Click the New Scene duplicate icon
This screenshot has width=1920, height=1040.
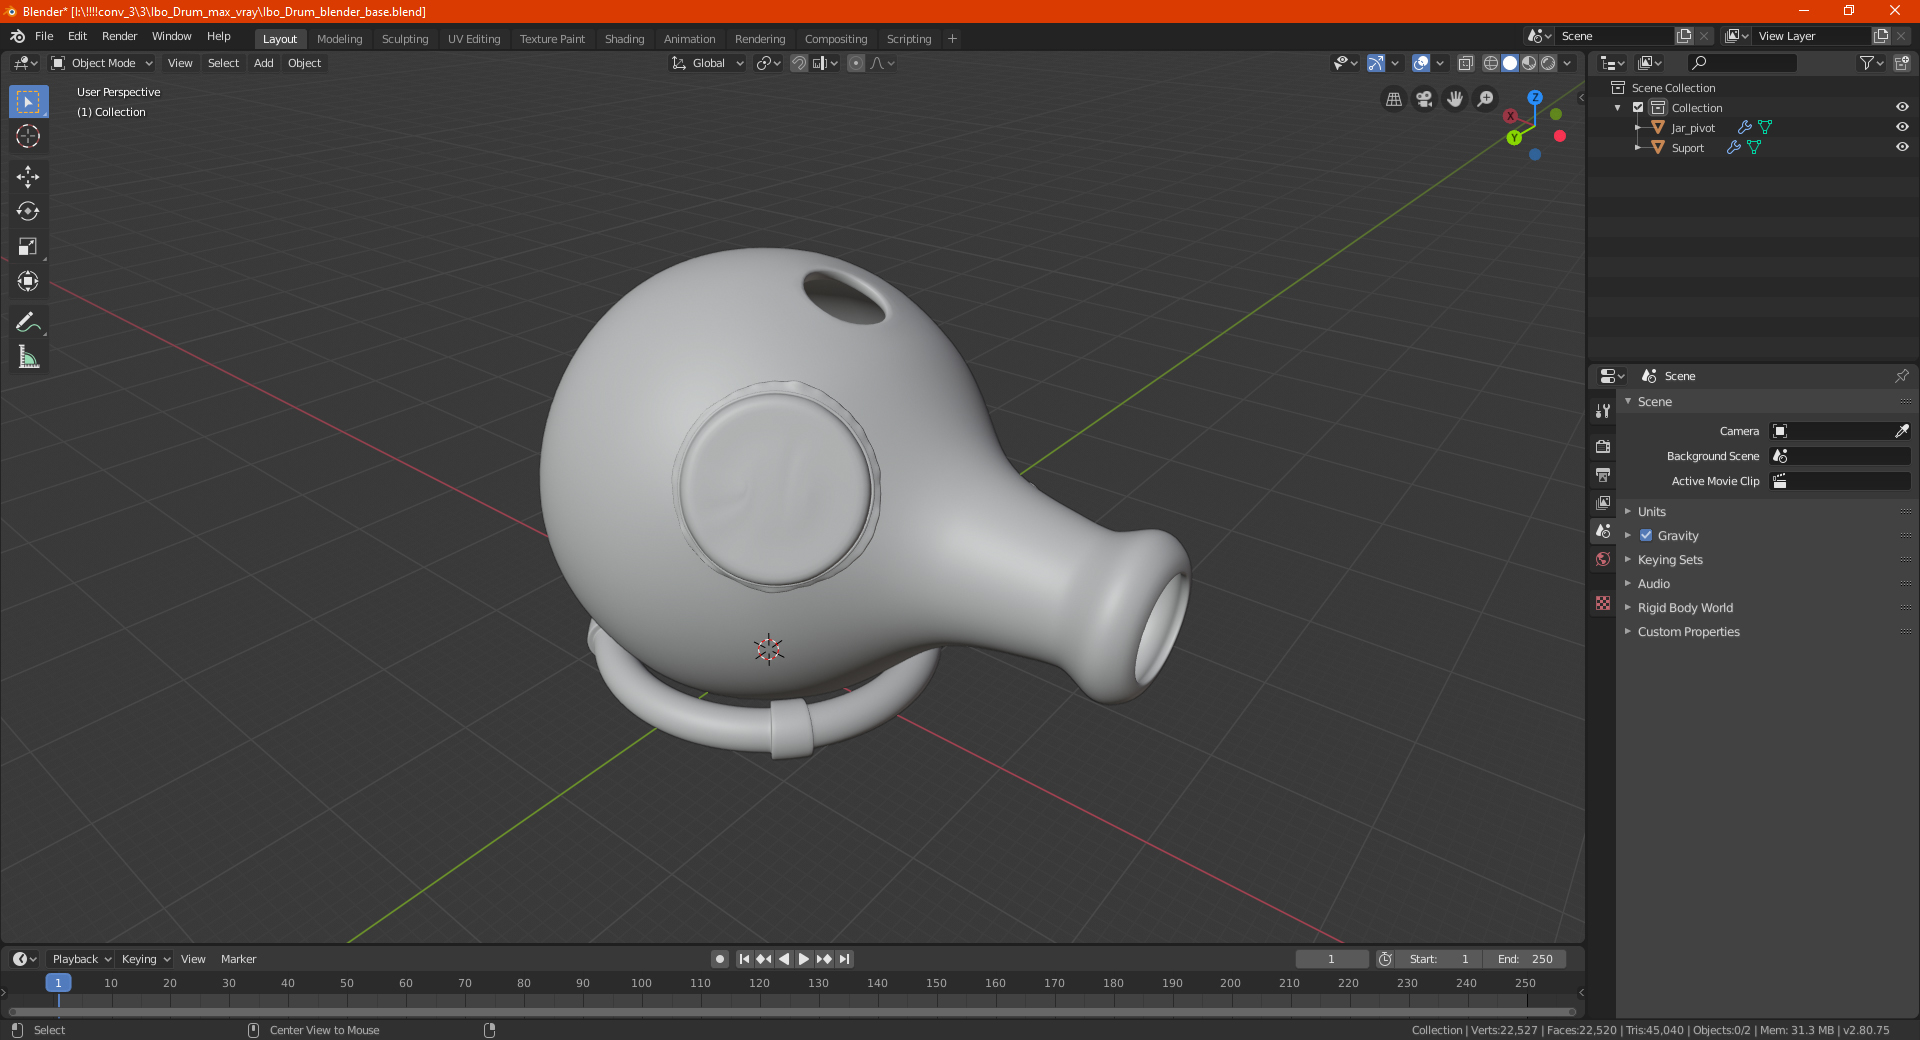click(x=1684, y=36)
